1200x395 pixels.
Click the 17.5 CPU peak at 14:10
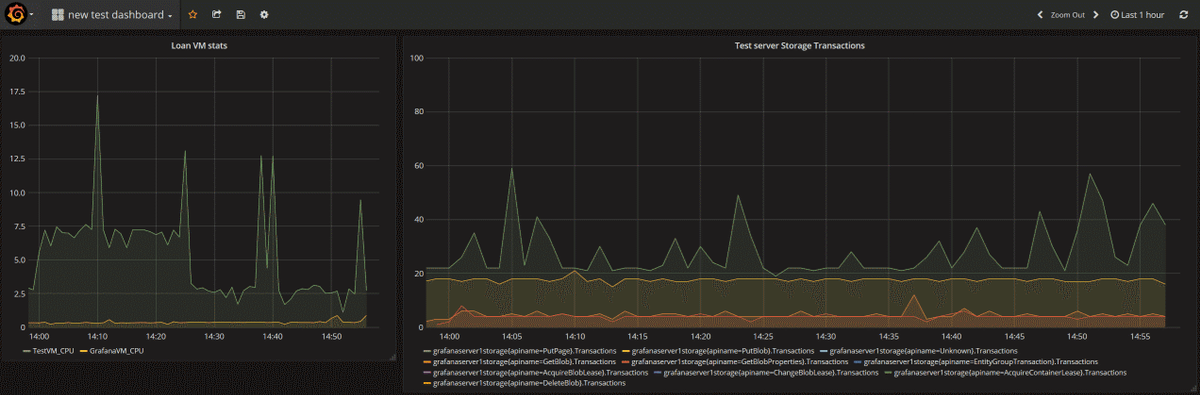tap(97, 96)
